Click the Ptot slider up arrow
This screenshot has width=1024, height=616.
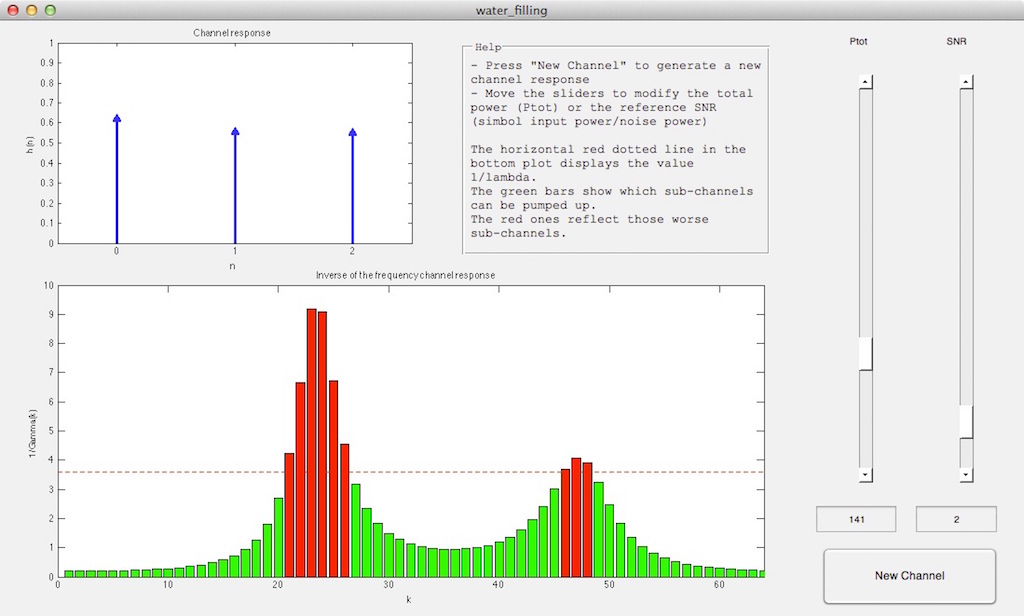click(865, 82)
